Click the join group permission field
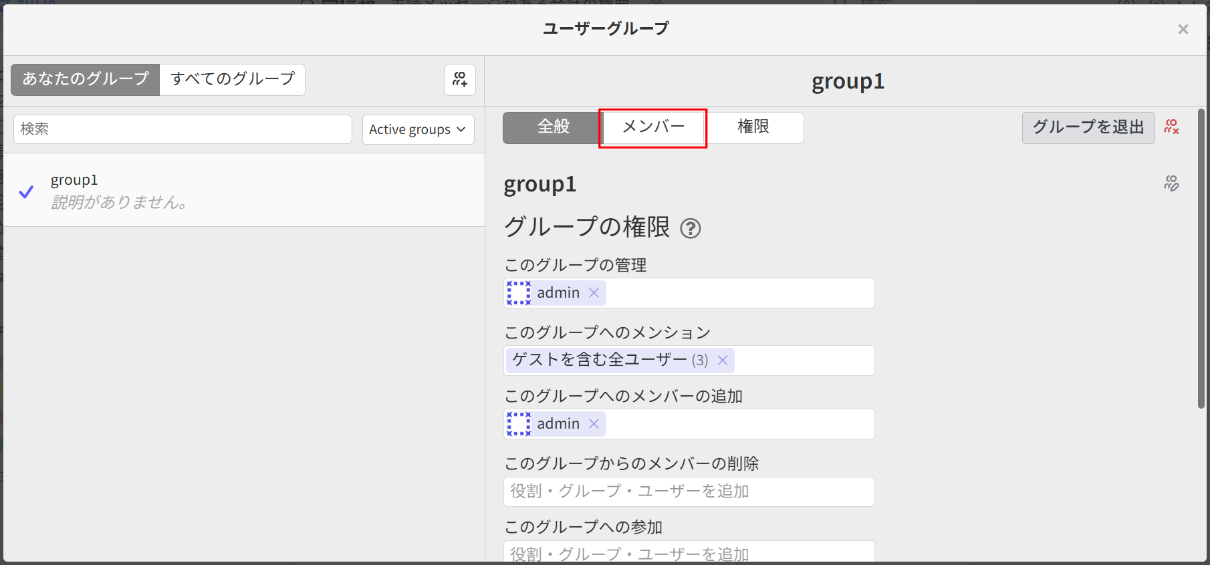The height and width of the screenshot is (565, 1210). pos(689,553)
